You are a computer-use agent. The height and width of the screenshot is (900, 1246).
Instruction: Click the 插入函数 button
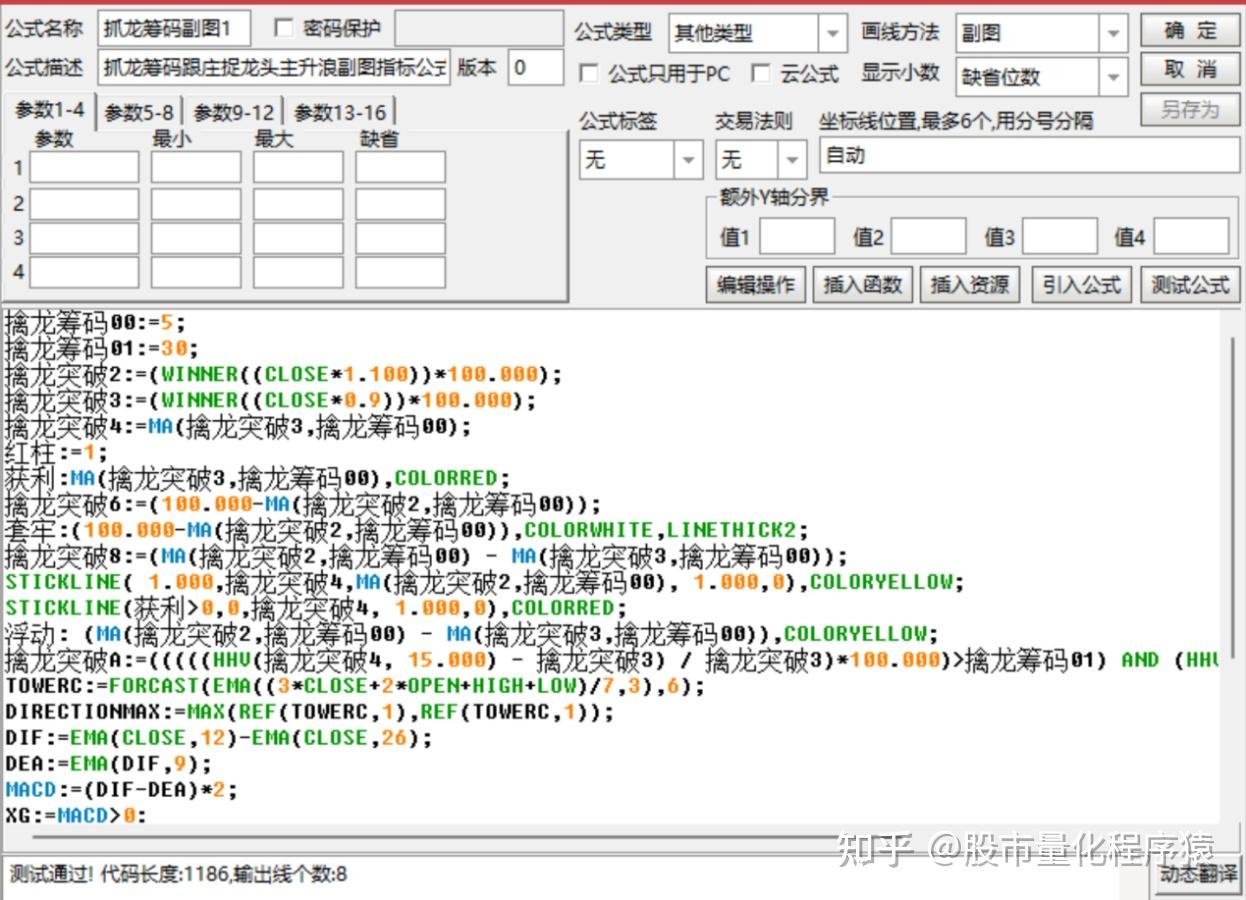click(862, 285)
